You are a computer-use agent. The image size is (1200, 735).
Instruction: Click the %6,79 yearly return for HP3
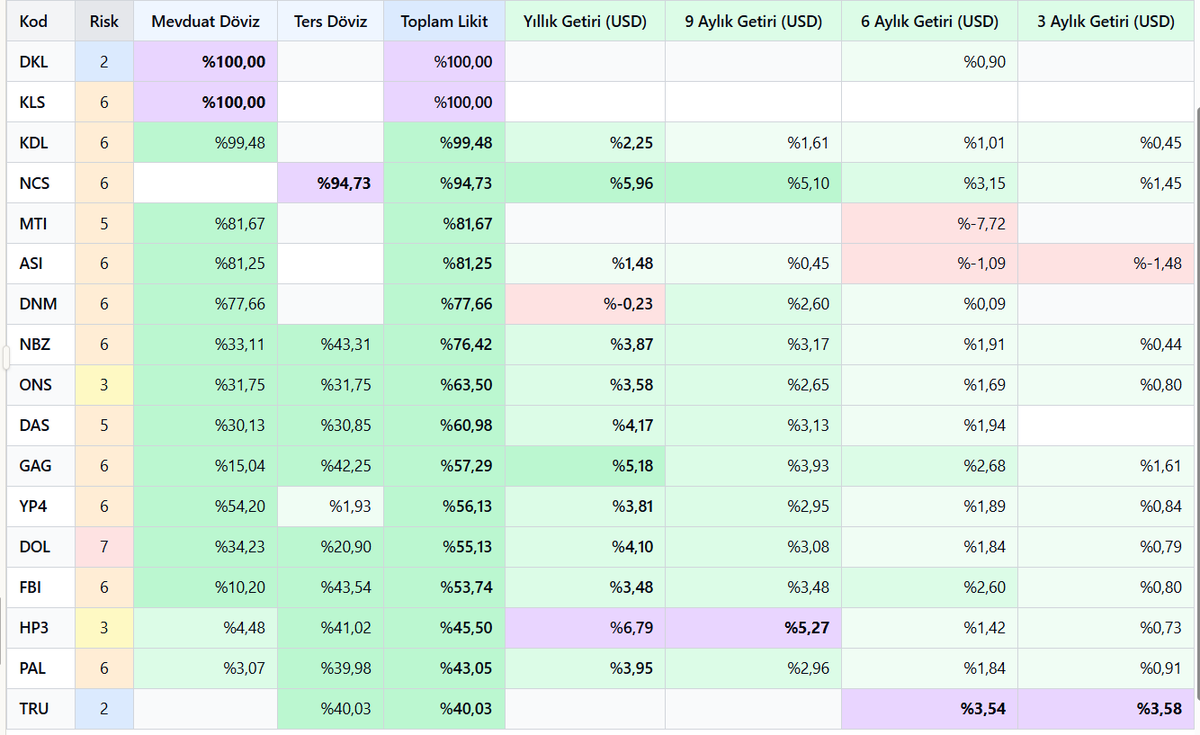tap(585, 628)
